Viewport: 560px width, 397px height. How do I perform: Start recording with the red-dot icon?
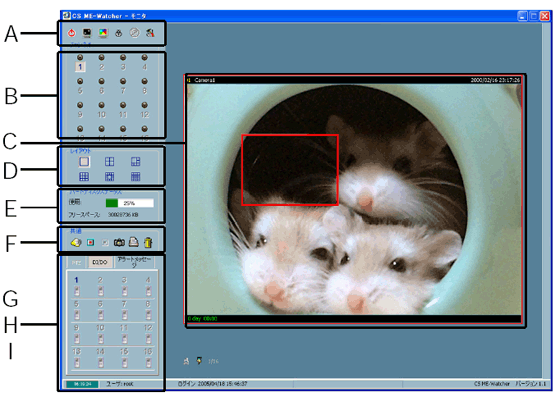[x=91, y=242]
